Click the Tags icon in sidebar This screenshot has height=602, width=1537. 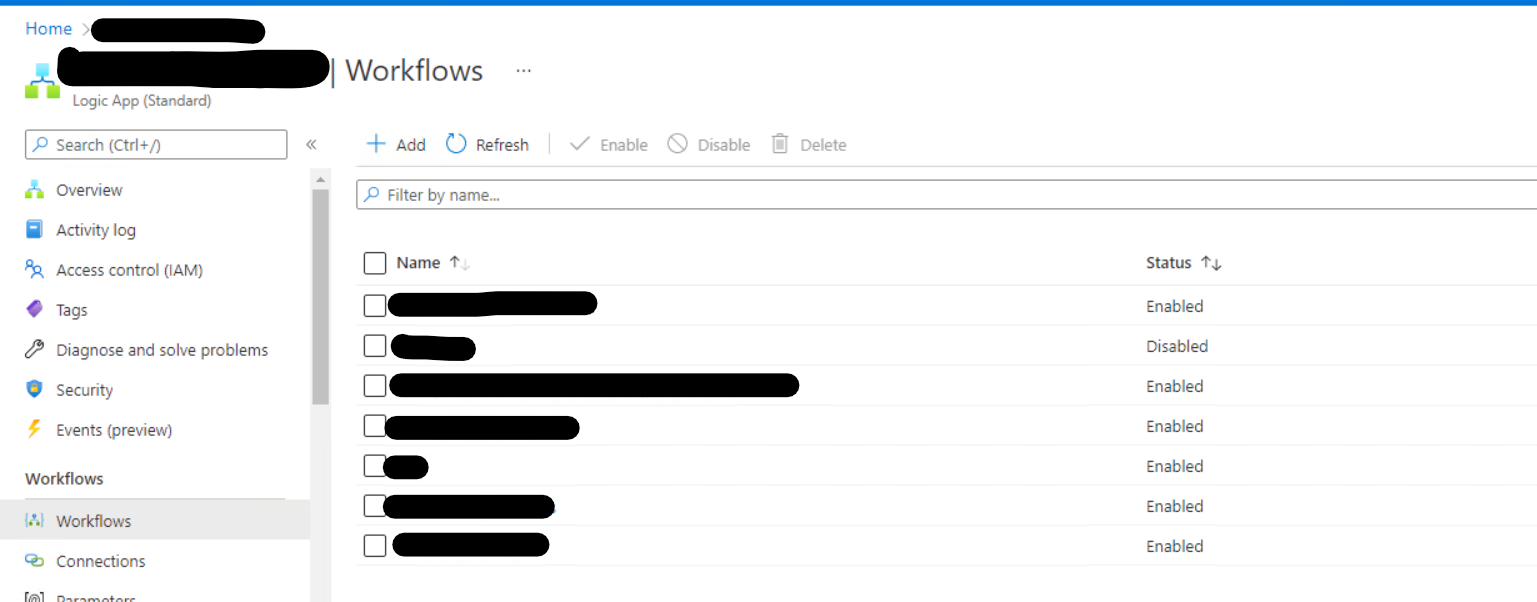(35, 310)
